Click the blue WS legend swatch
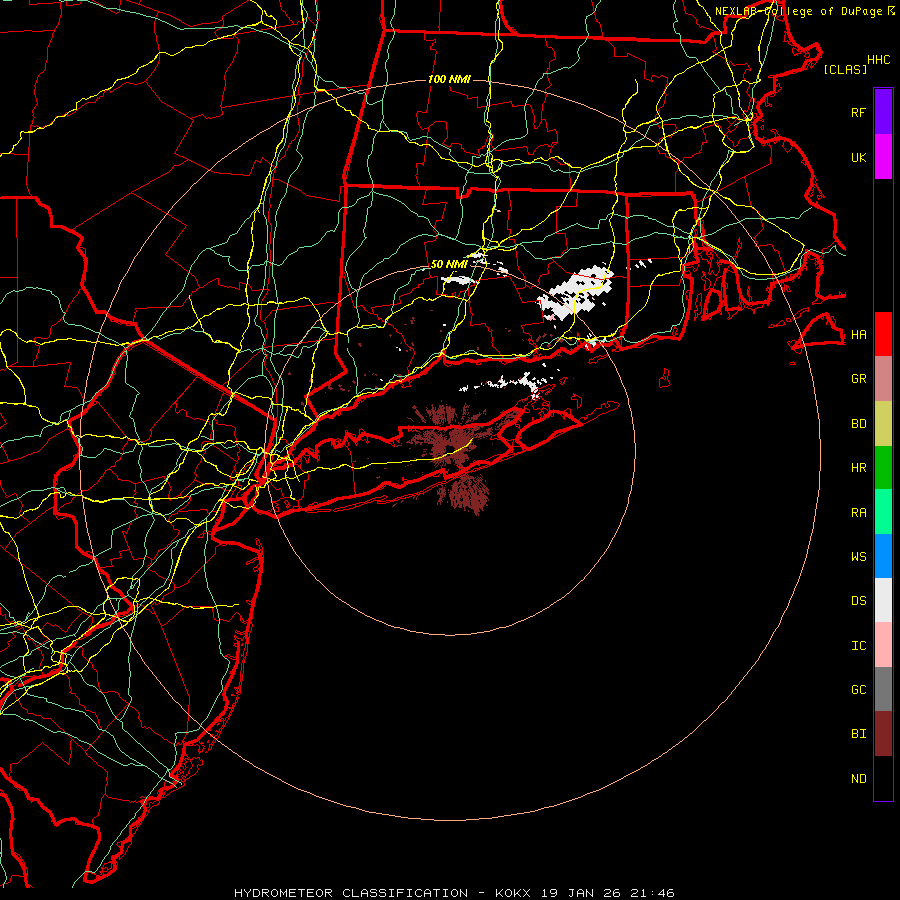900x900 pixels. [883, 556]
